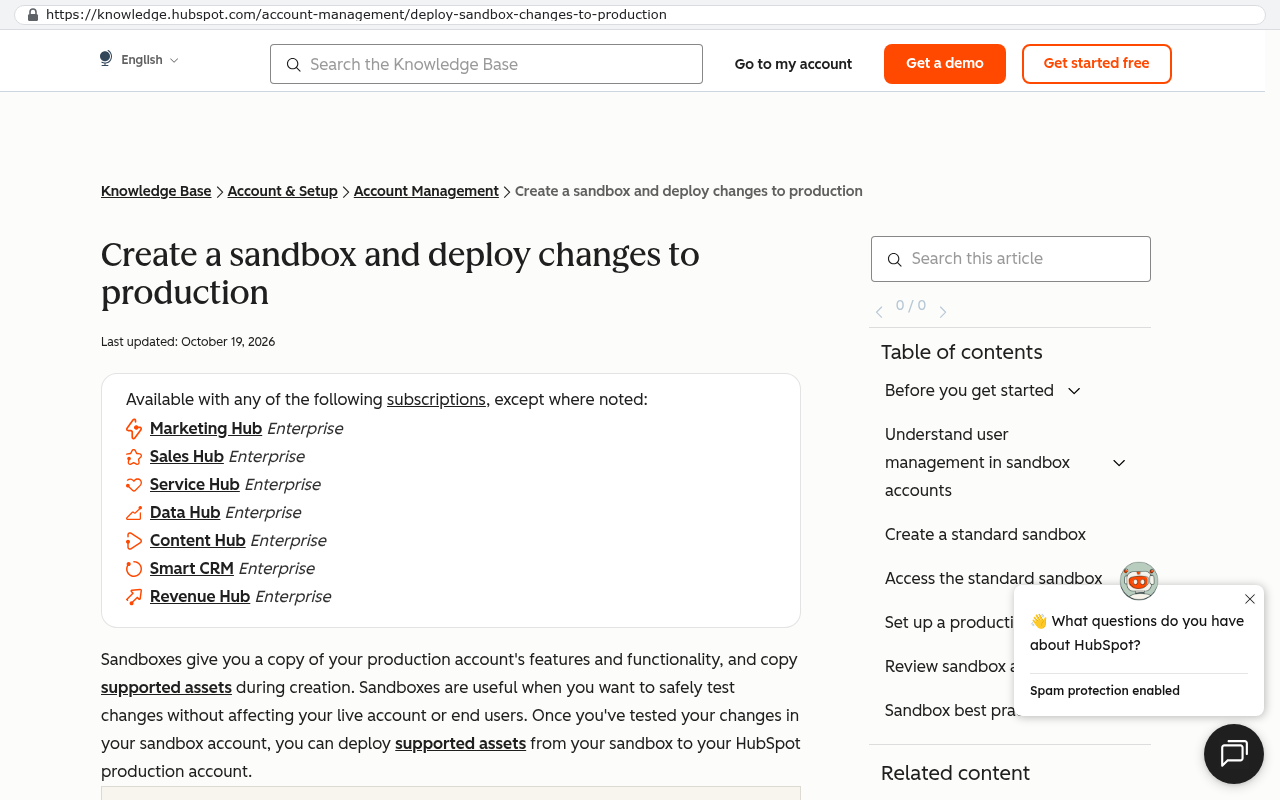The image size is (1280, 800).
Task: Click the Knowledge Base search magnifier icon
Action: (293, 65)
